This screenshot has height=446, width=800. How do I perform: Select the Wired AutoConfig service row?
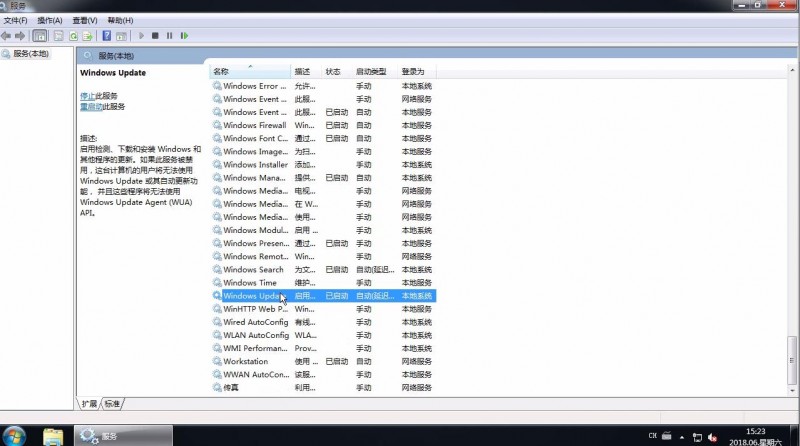point(323,322)
